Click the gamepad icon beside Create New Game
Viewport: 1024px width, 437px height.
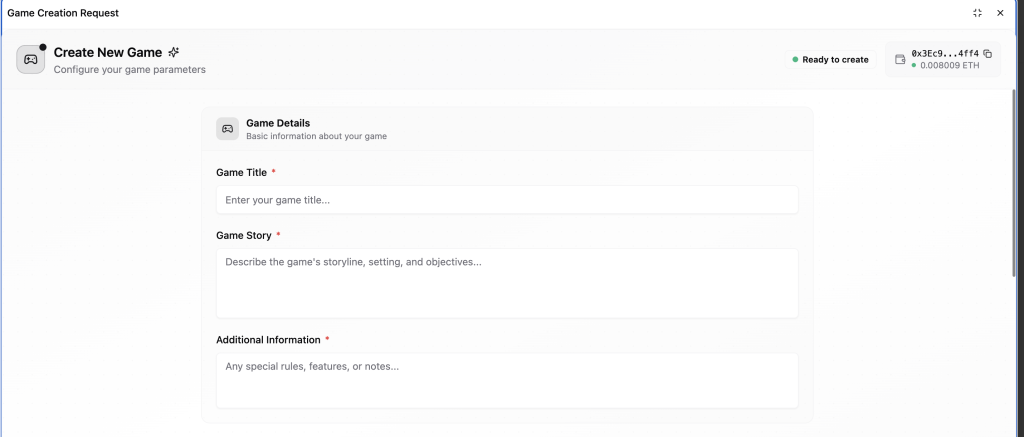(x=31, y=60)
